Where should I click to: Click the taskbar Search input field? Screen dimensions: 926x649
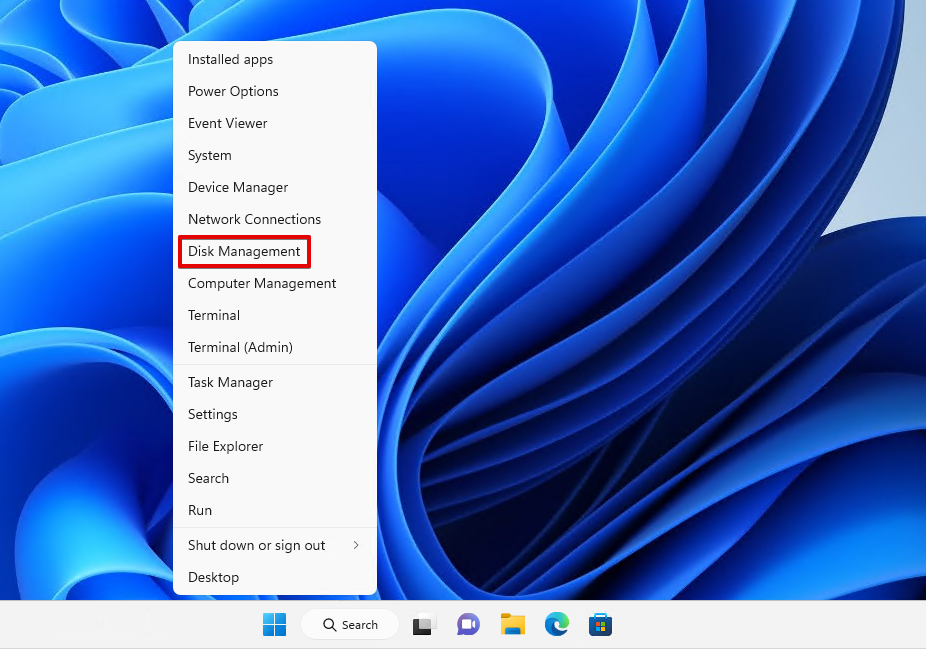[x=360, y=624]
